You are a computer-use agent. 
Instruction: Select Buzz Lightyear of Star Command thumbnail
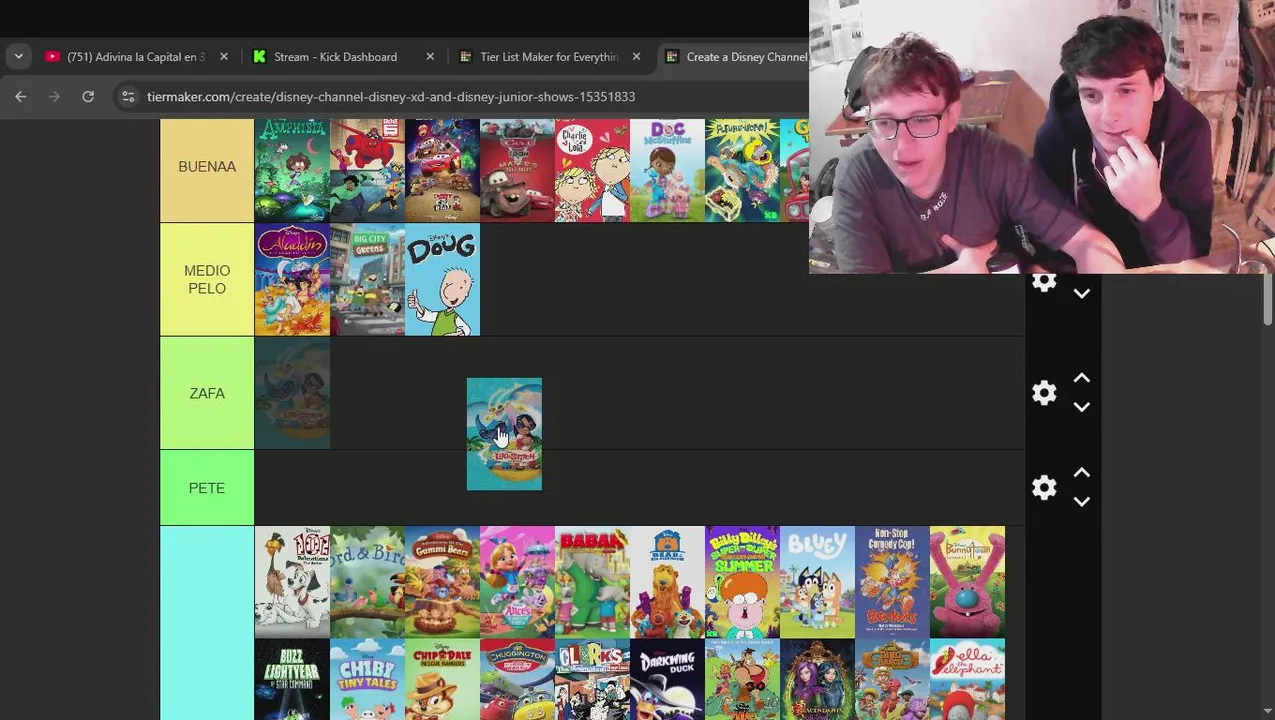coord(292,680)
